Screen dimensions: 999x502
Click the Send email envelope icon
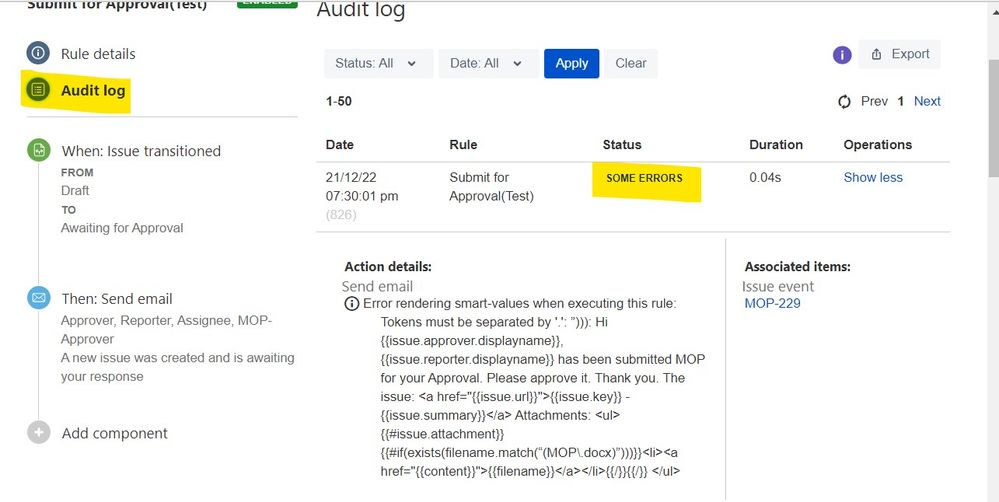(x=39, y=298)
